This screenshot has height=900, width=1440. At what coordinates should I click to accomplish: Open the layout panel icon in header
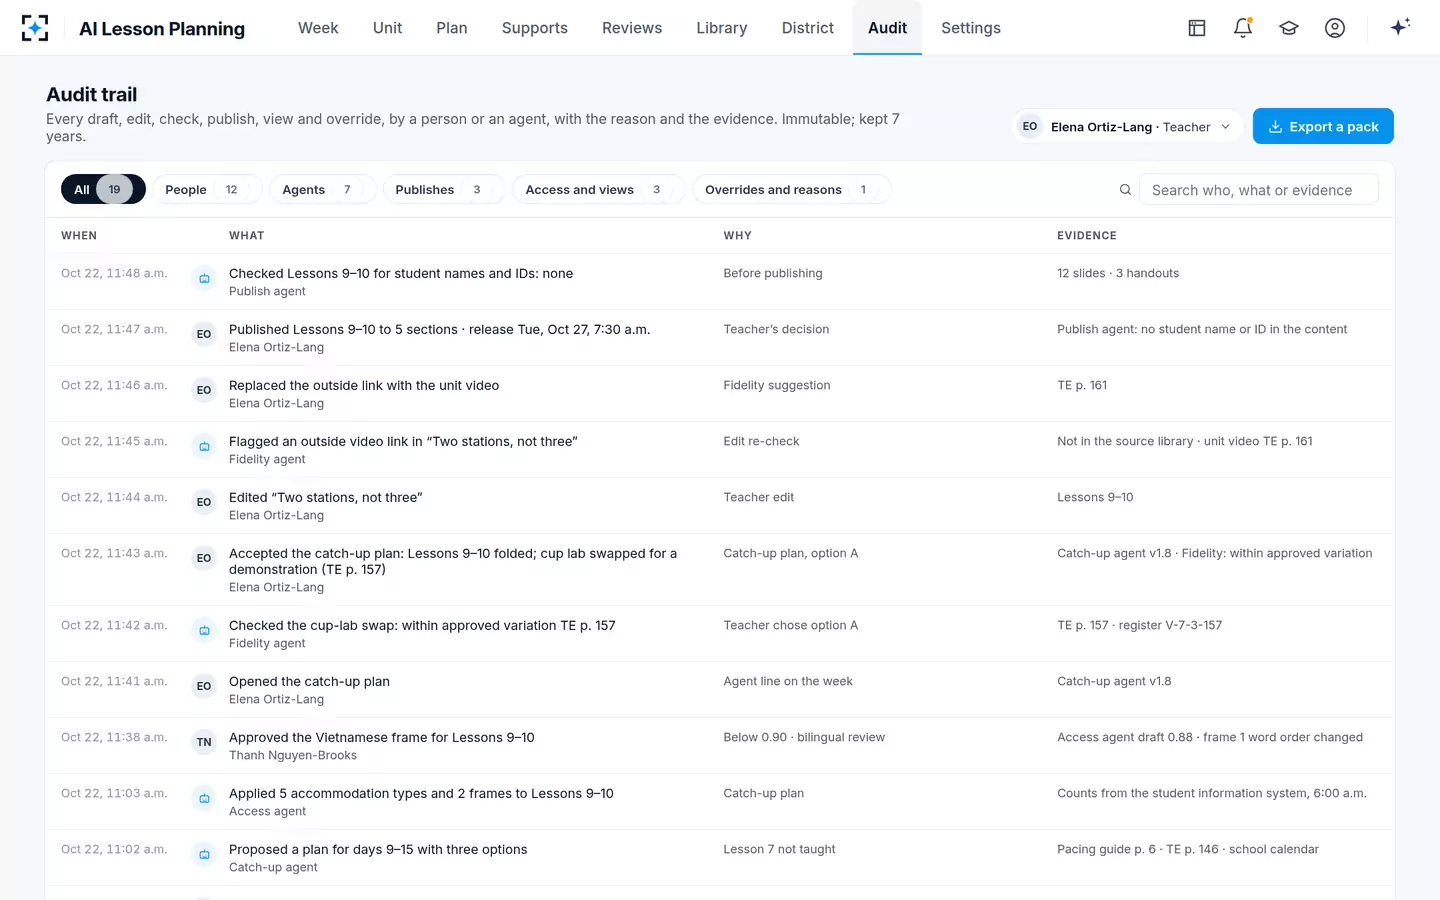1197,28
